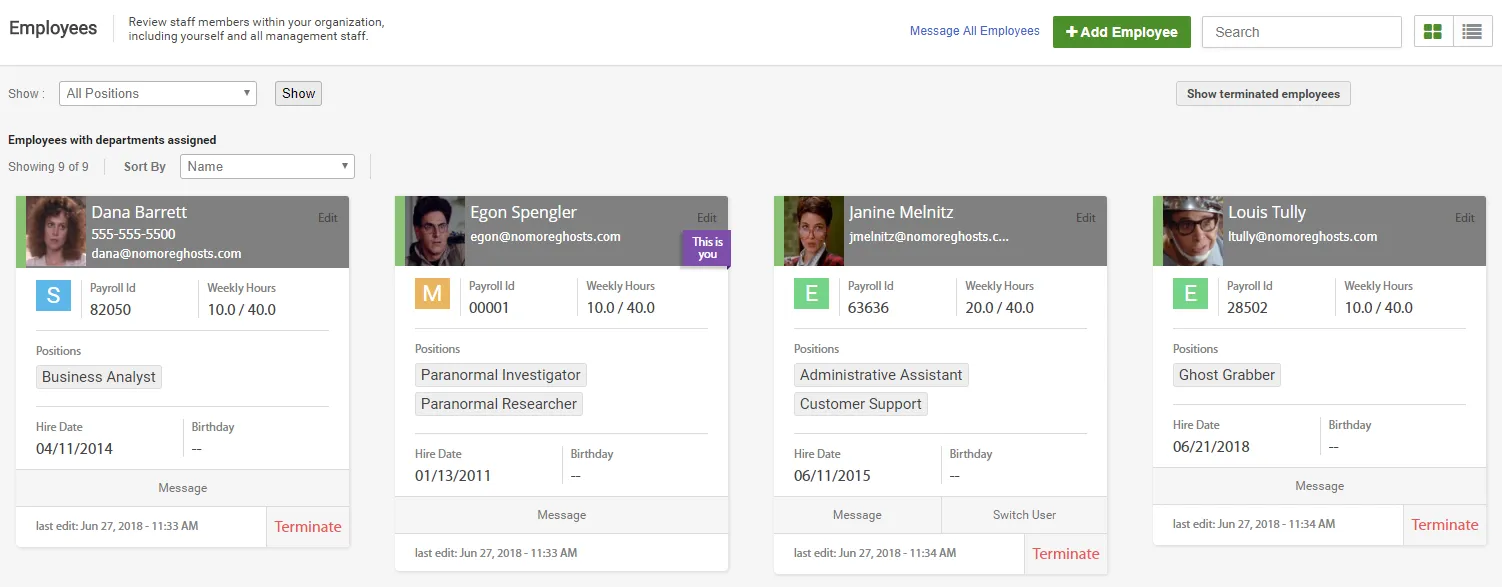Viewport: 1502px width, 587px height.
Task: Terminate Dana Barrett
Action: point(308,527)
